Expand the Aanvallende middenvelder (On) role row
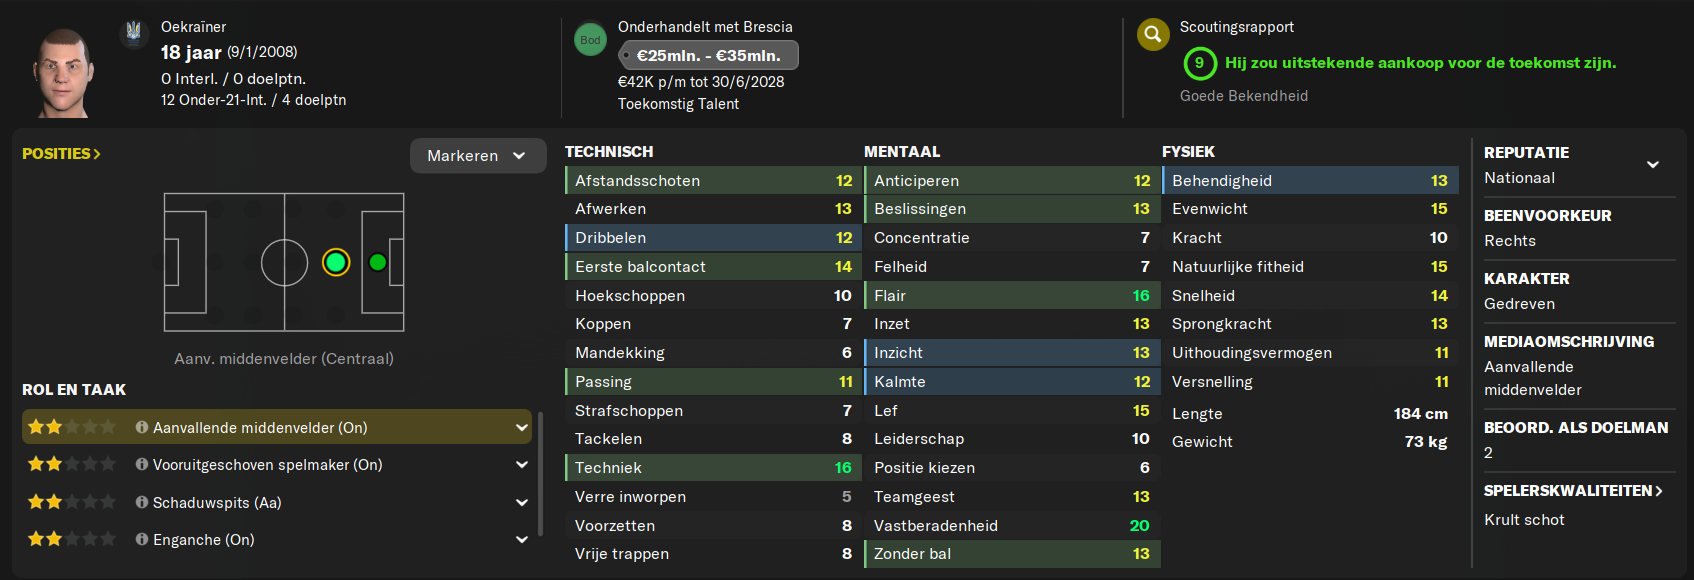 click(277, 427)
